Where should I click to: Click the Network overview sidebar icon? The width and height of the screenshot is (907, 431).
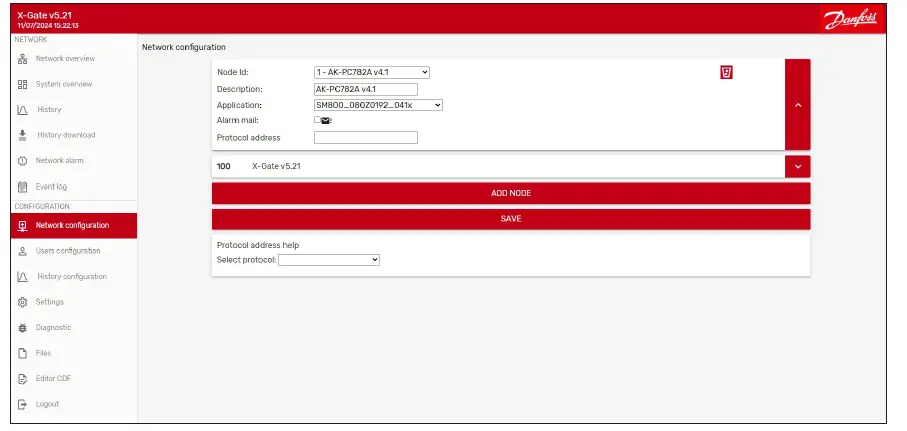[23, 58]
